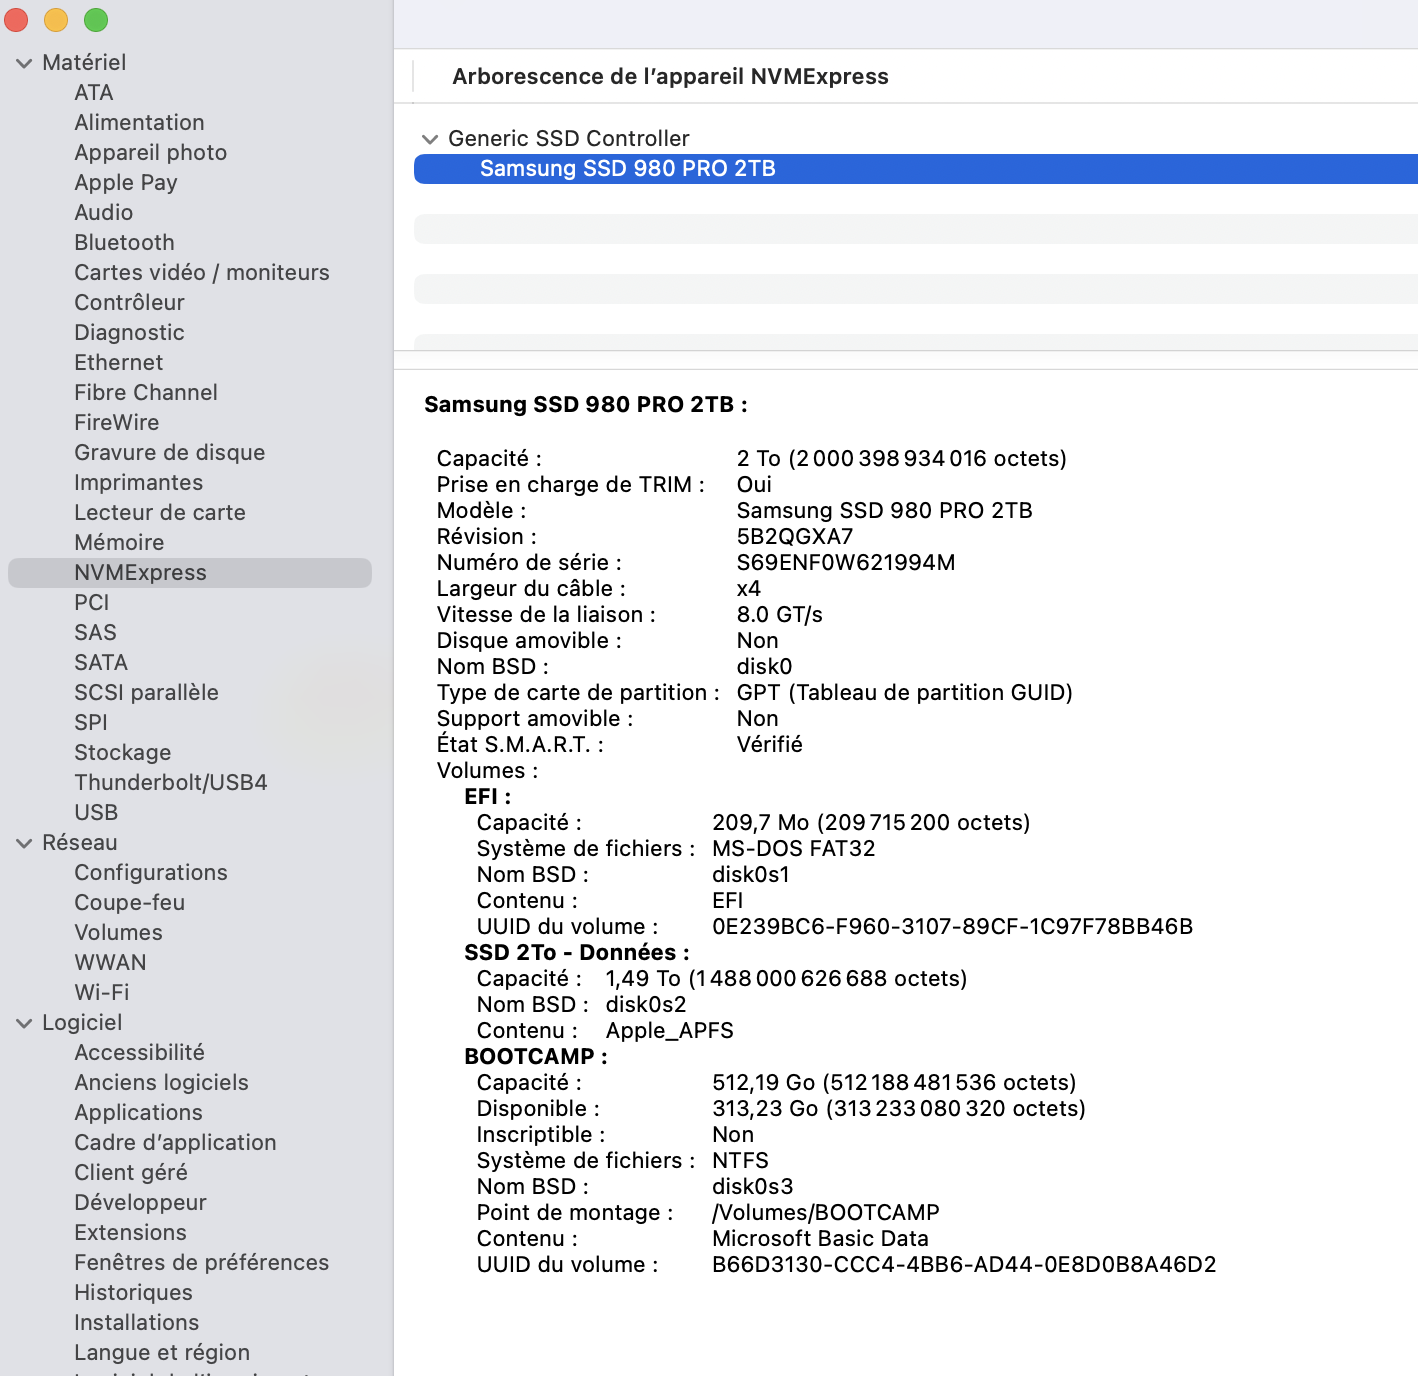Collapse the Réseau section
The width and height of the screenshot is (1418, 1376).
pyautogui.click(x=24, y=843)
